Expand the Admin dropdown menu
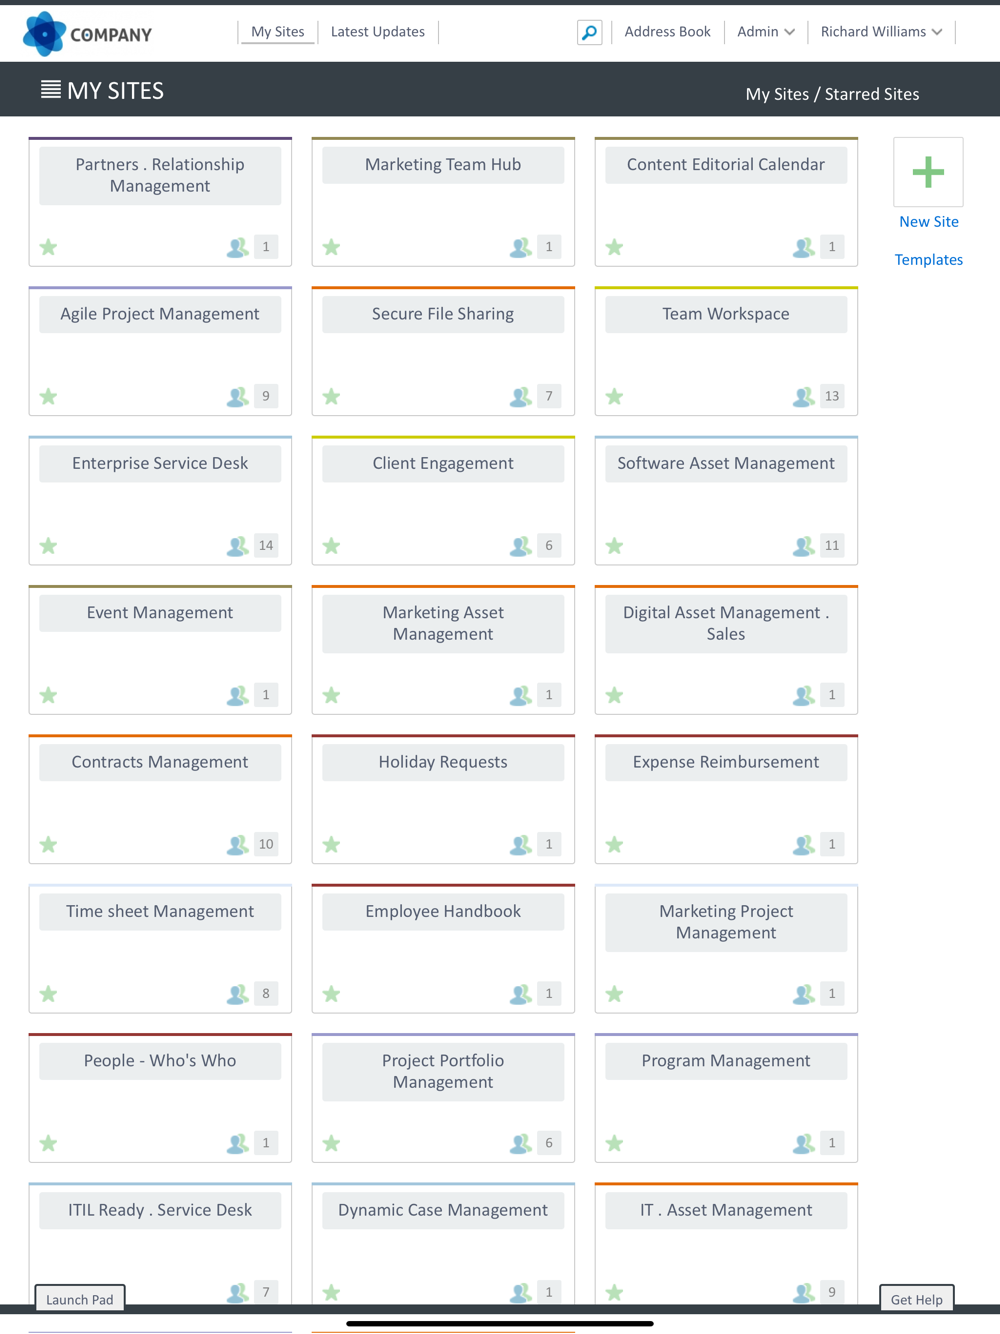Viewport: 1000px width, 1334px height. pyautogui.click(x=766, y=32)
